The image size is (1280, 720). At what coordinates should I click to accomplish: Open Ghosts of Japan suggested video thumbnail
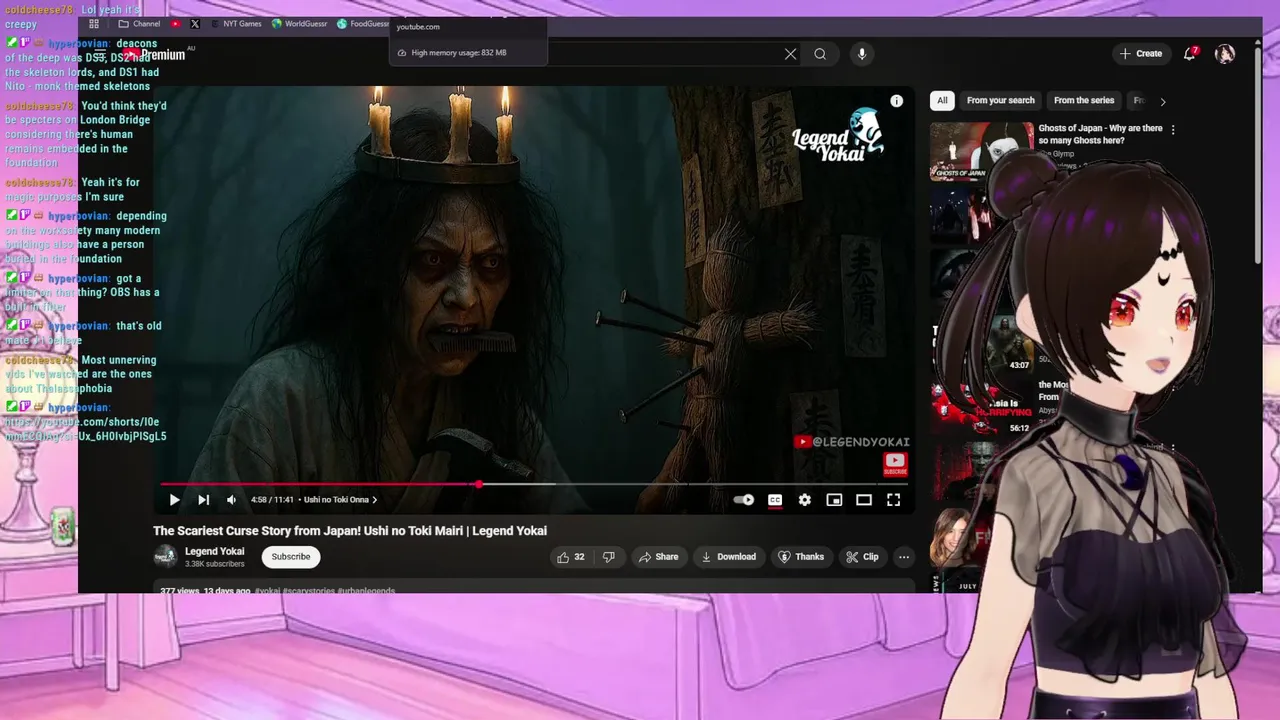coord(982,151)
